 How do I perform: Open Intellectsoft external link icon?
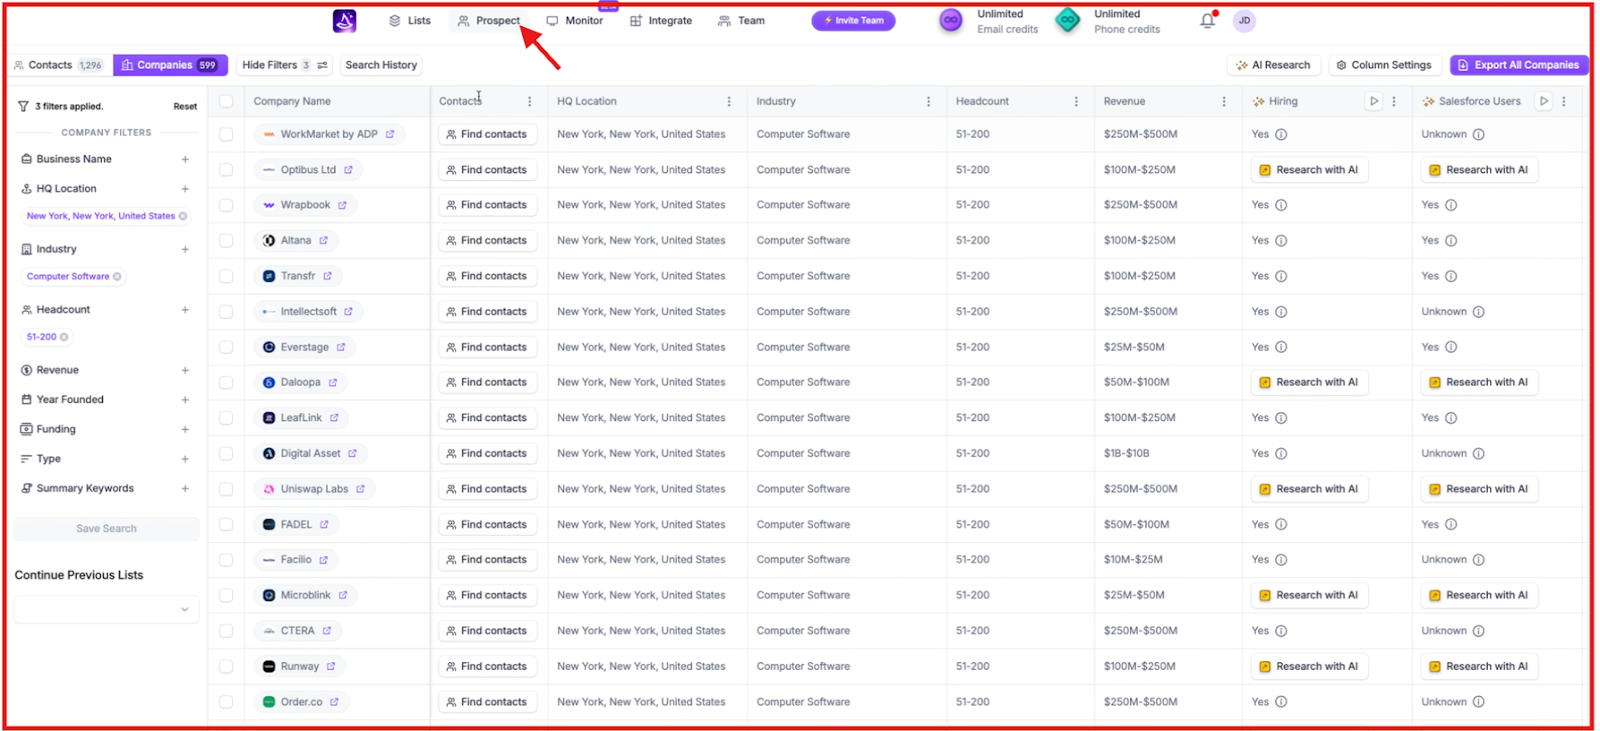point(348,312)
